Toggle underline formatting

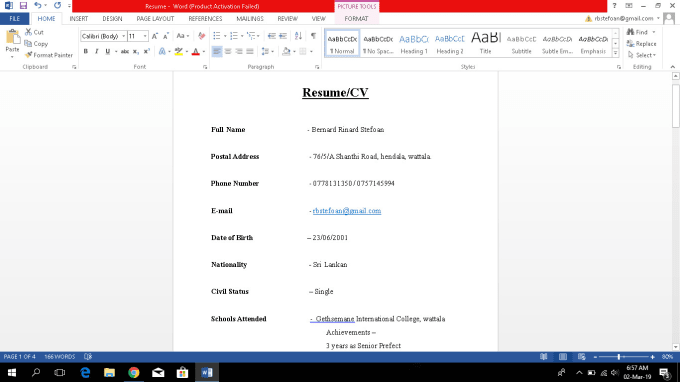(108, 52)
